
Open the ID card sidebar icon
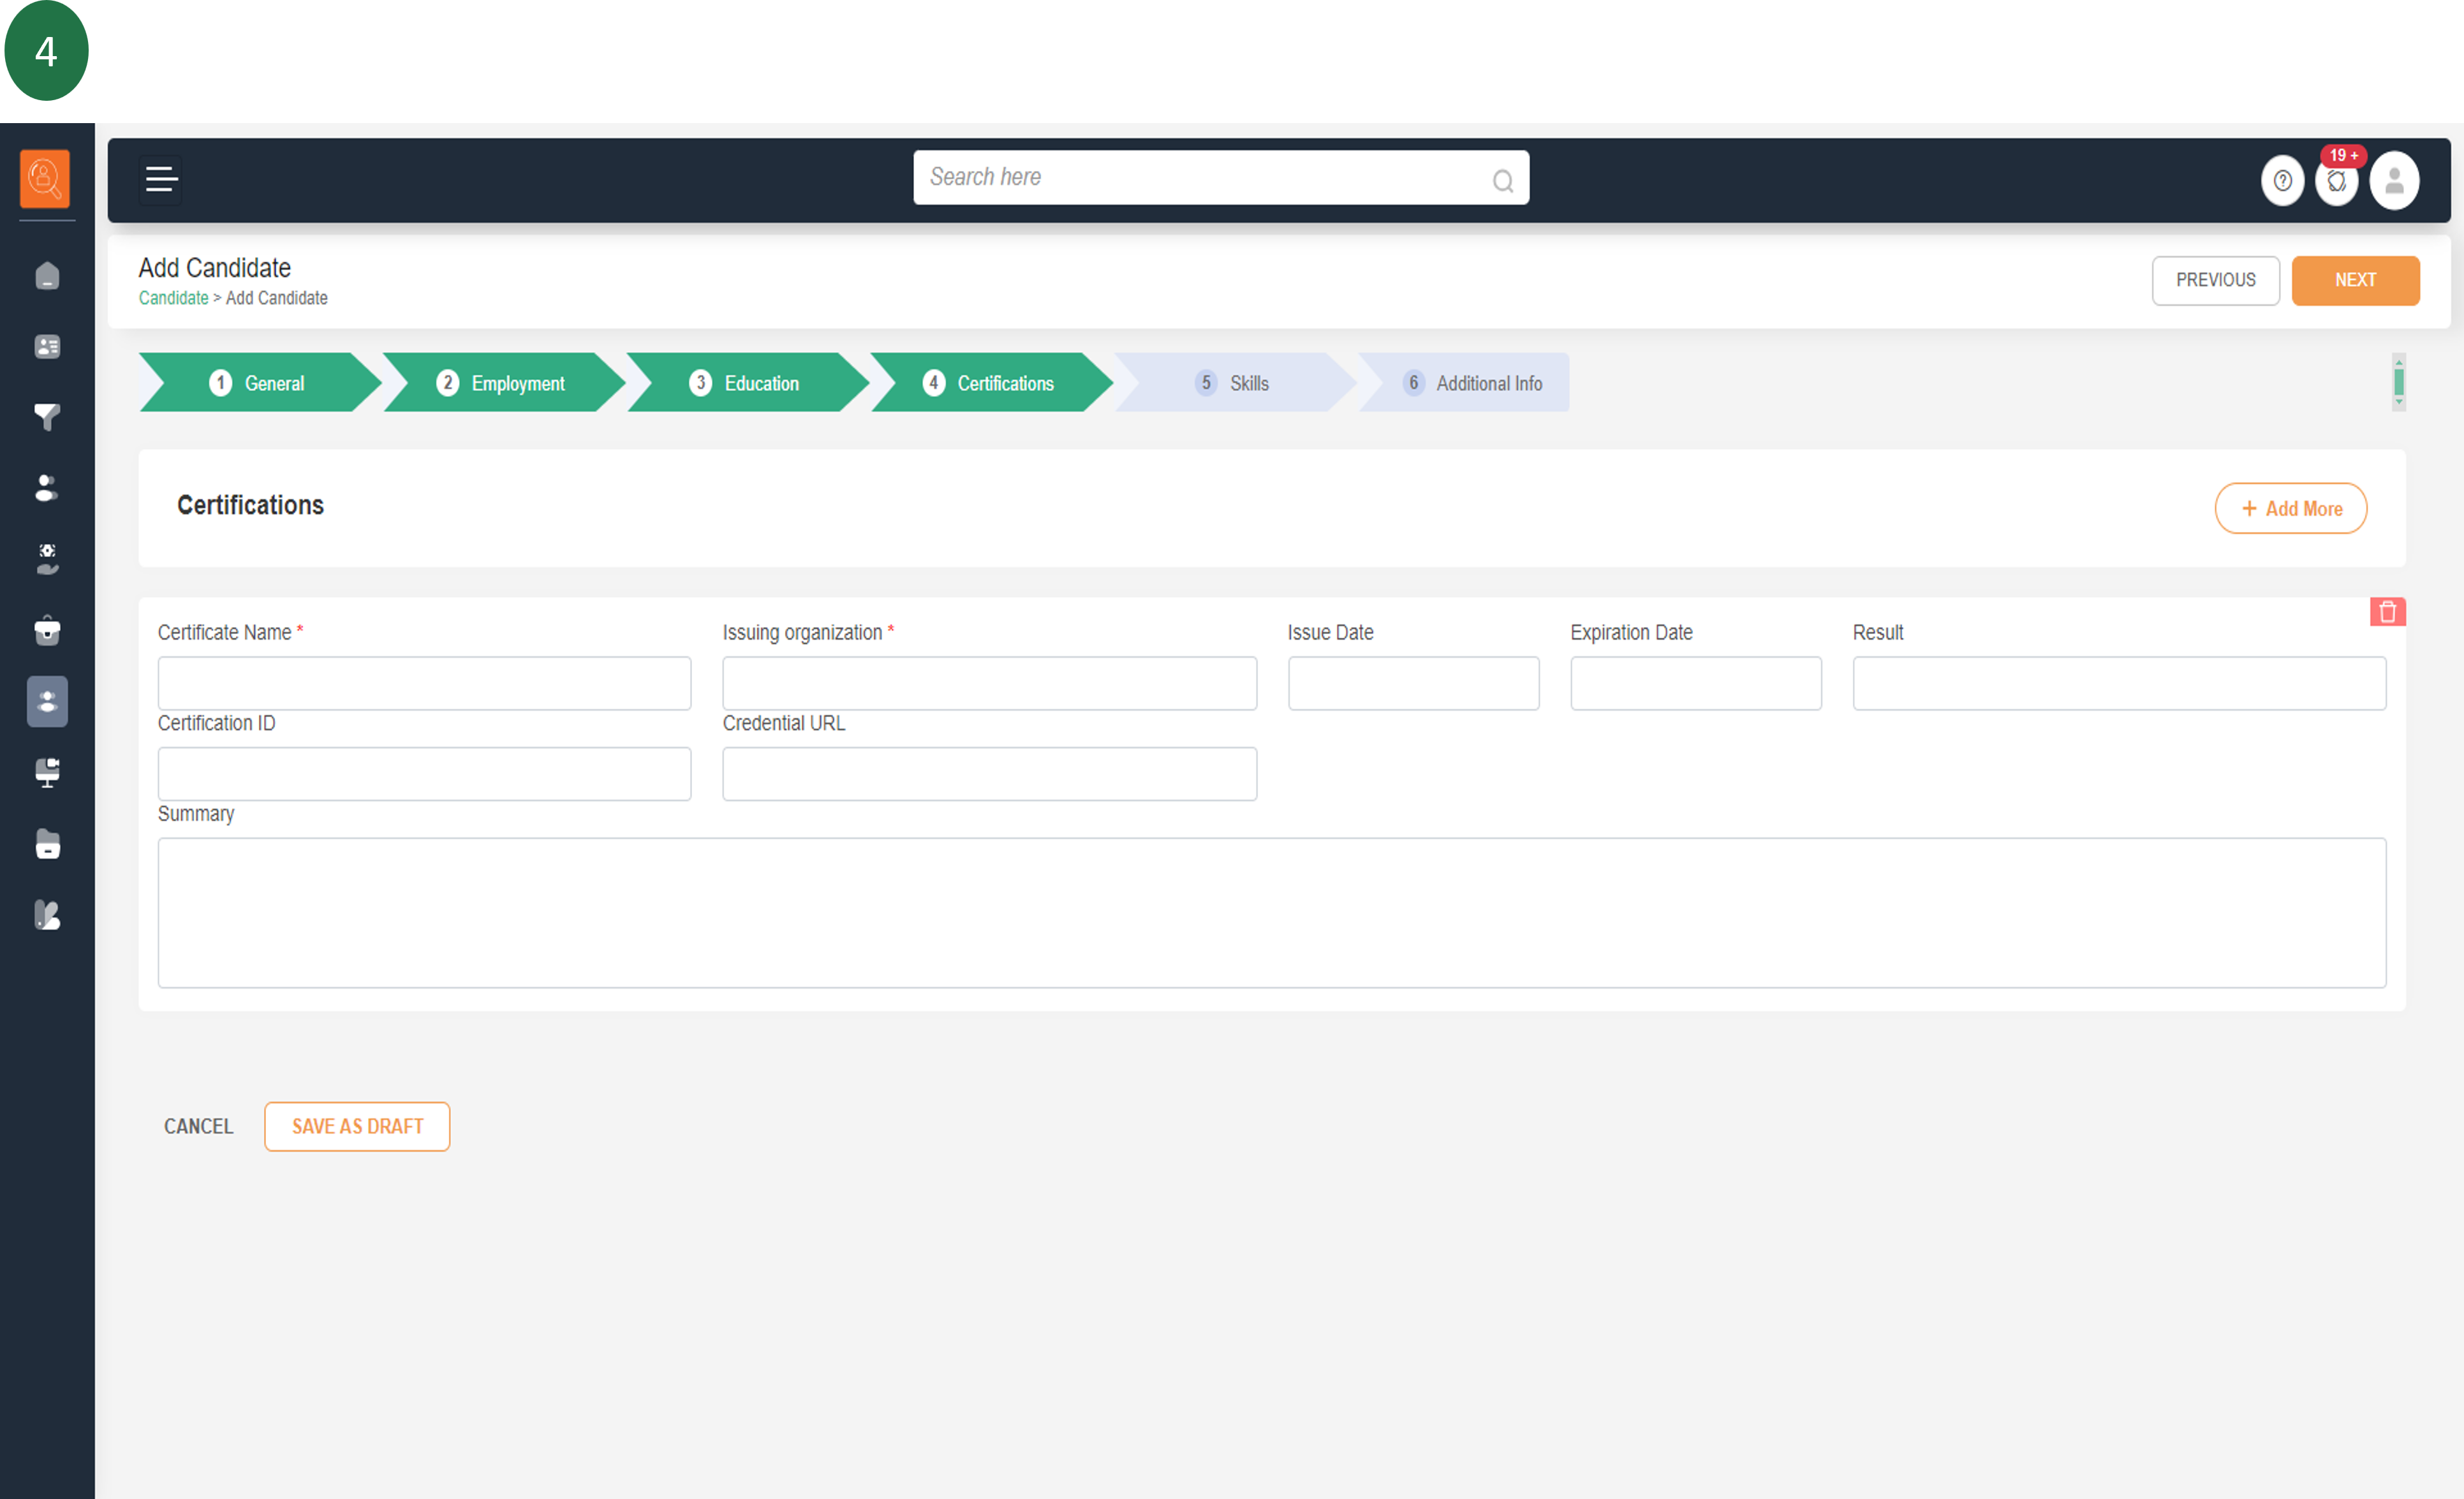coord(47,347)
